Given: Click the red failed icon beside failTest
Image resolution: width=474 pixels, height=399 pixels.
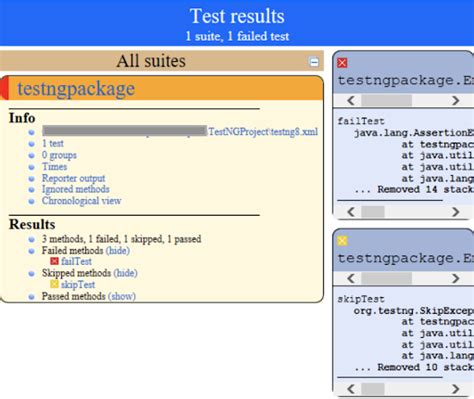Looking at the screenshot, I should 54,261.
